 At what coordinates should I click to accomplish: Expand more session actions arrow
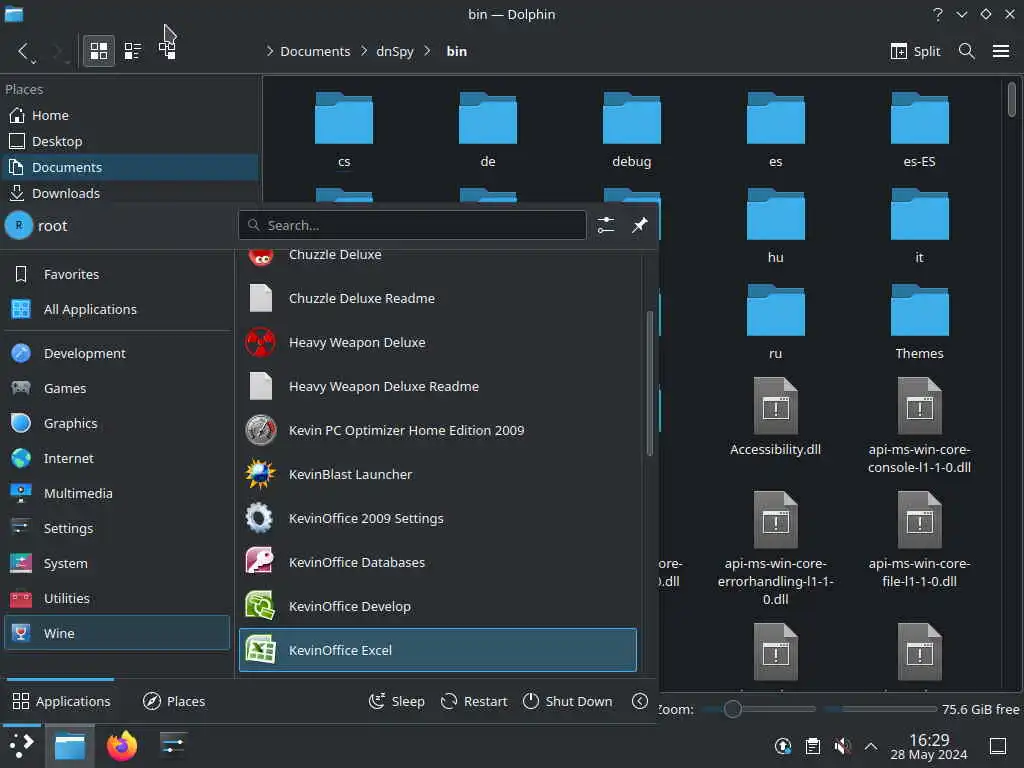click(x=640, y=701)
